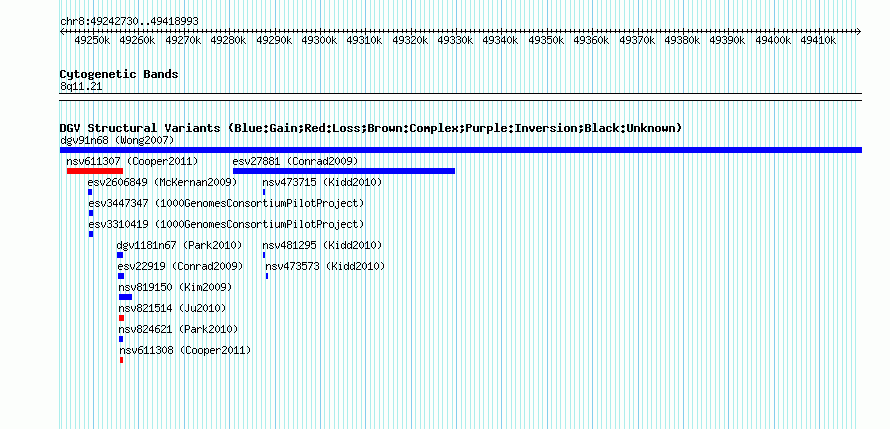This screenshot has width=890, height=429.
Task: Select the red nsv821514 loss marker
Action: tap(121, 318)
